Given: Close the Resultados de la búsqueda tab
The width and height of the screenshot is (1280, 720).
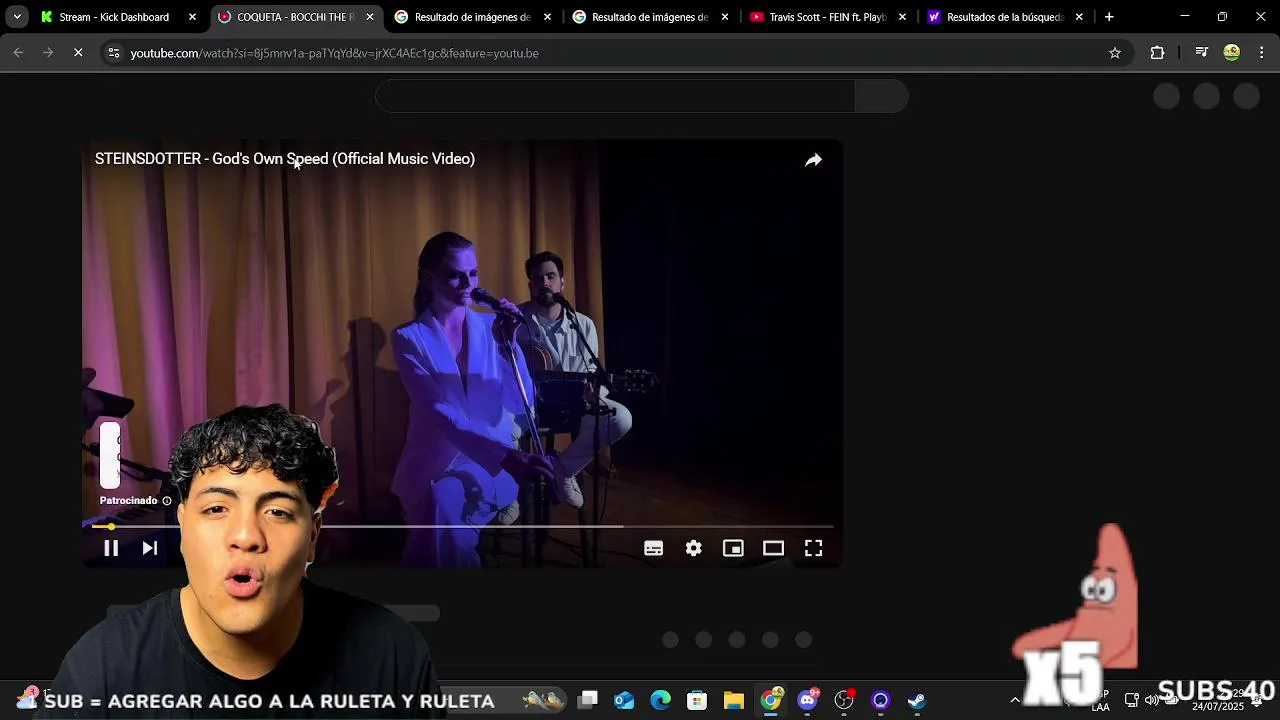Looking at the screenshot, I should coord(1079,17).
